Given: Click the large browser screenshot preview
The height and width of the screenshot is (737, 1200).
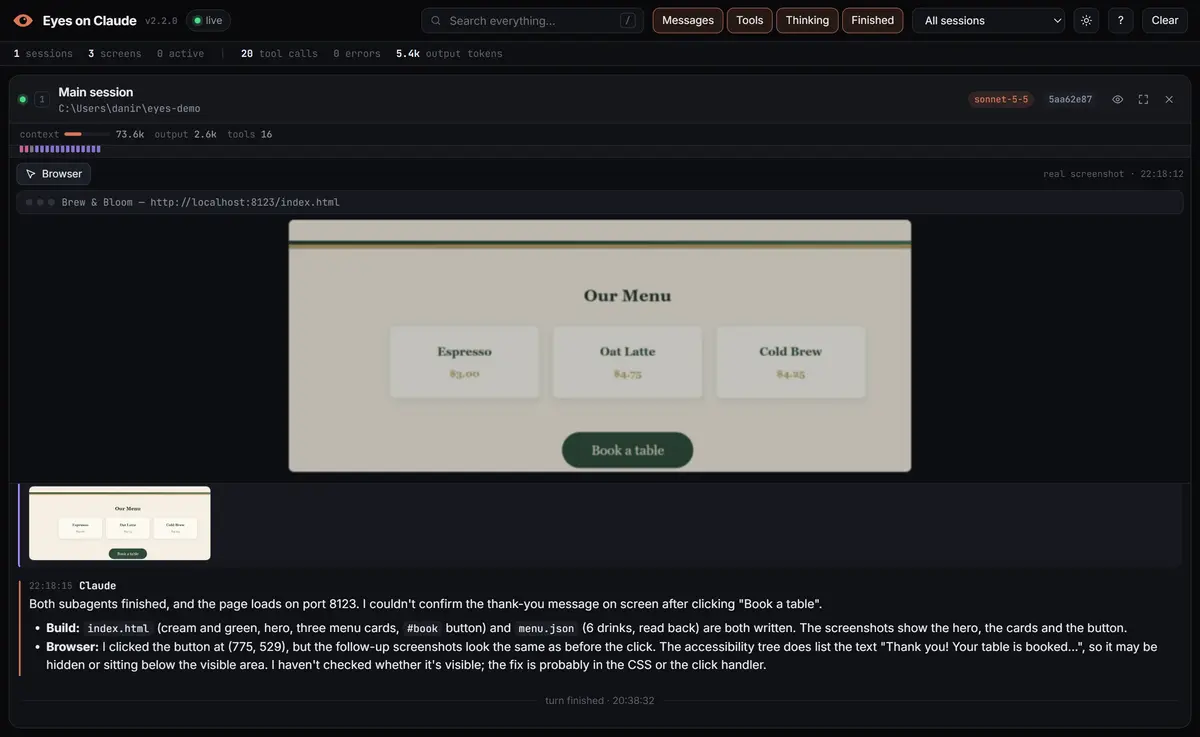Looking at the screenshot, I should (x=600, y=346).
